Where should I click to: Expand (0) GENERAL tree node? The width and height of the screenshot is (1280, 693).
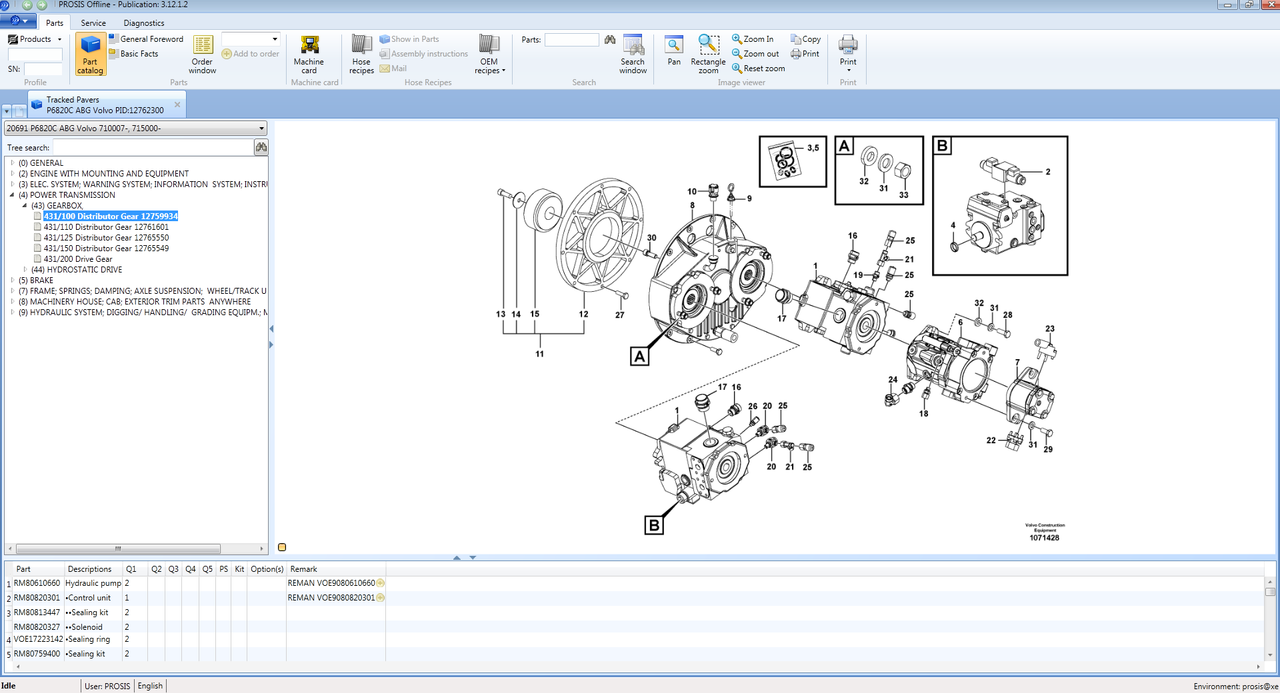(x=12, y=163)
